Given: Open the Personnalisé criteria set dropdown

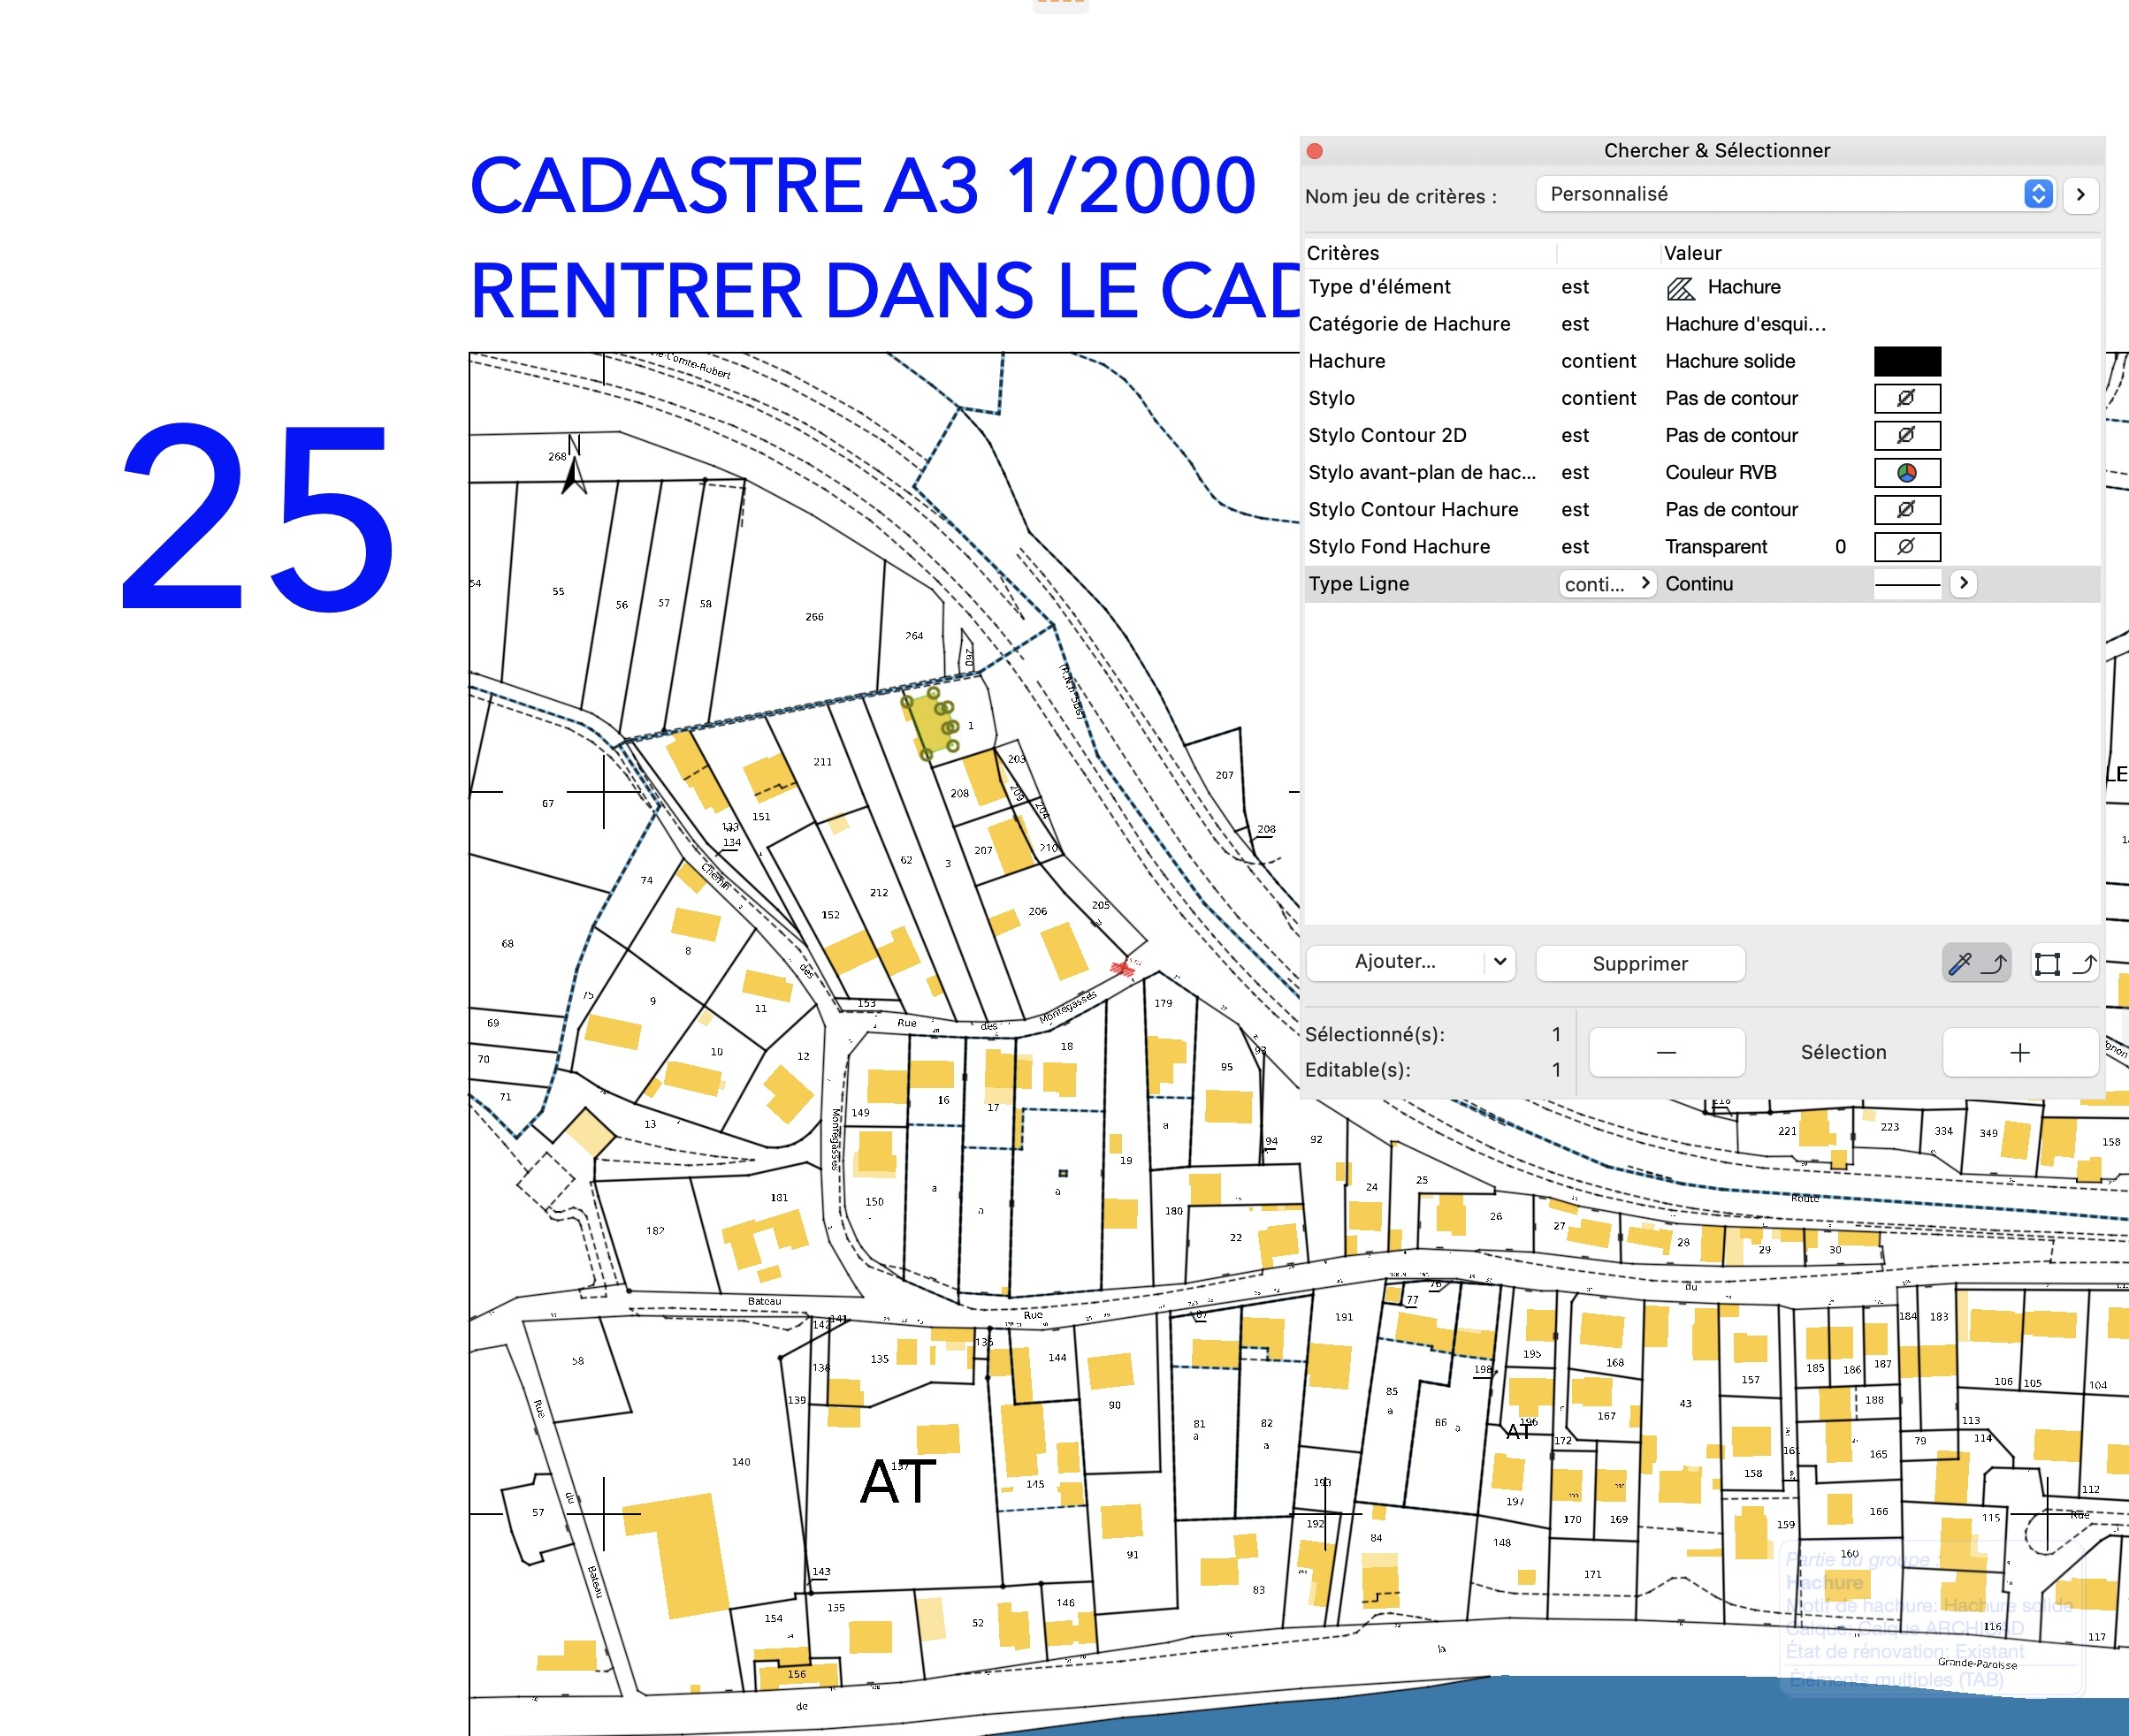Looking at the screenshot, I should (x=1795, y=194).
